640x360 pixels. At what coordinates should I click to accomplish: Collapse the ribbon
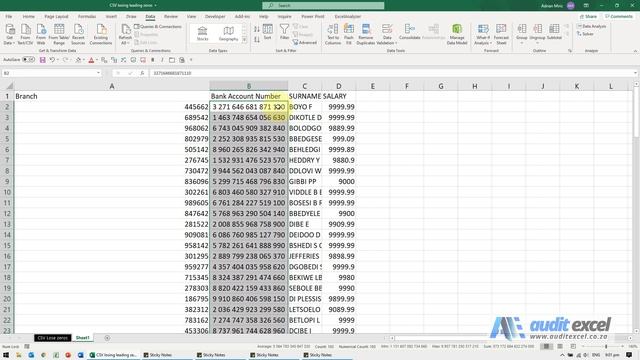(x=635, y=51)
